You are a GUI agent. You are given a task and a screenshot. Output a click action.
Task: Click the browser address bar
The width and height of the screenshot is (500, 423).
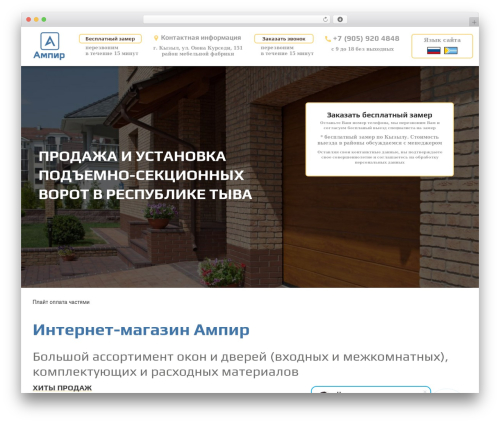tap(237, 20)
